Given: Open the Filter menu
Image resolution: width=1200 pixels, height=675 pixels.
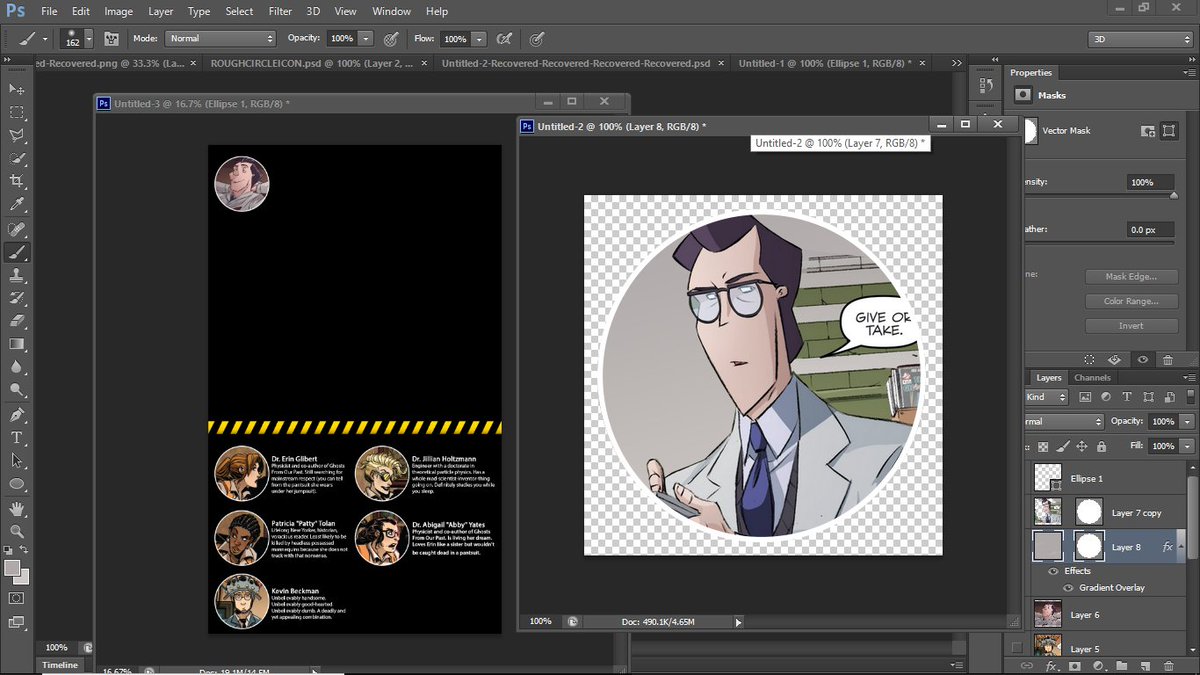Looking at the screenshot, I should point(279,12).
